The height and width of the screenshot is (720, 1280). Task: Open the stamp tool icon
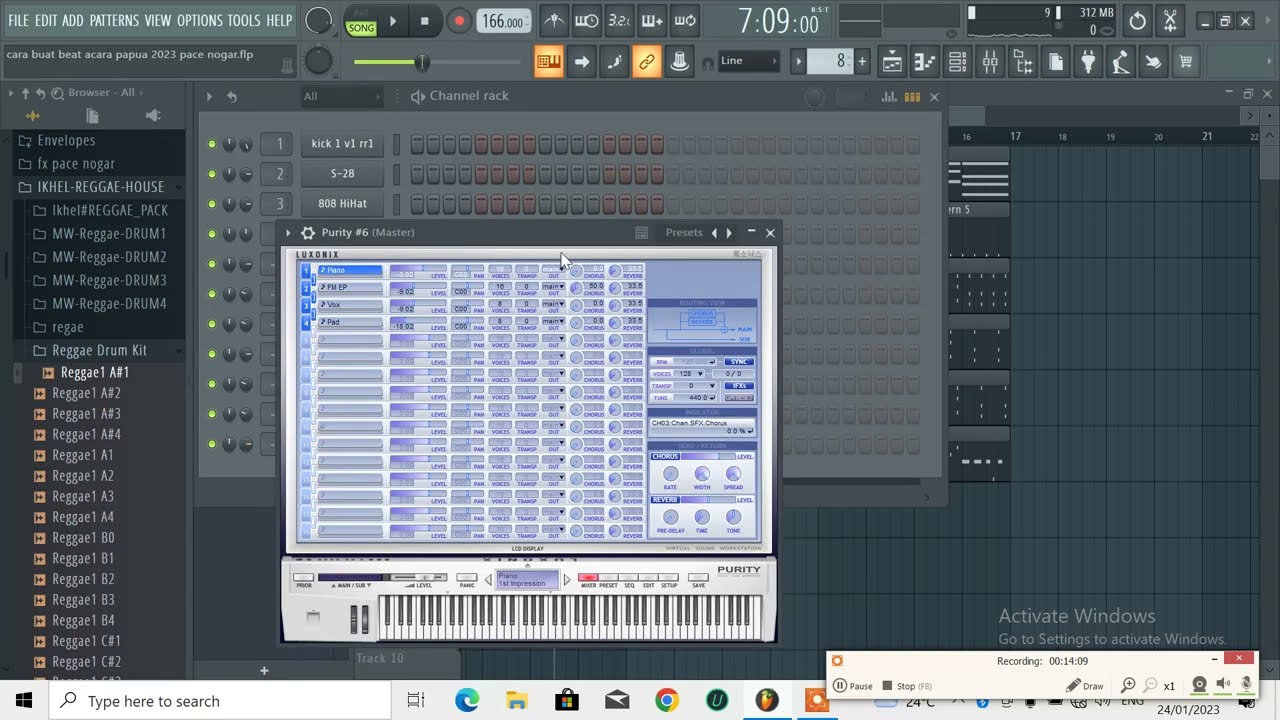pos(680,62)
